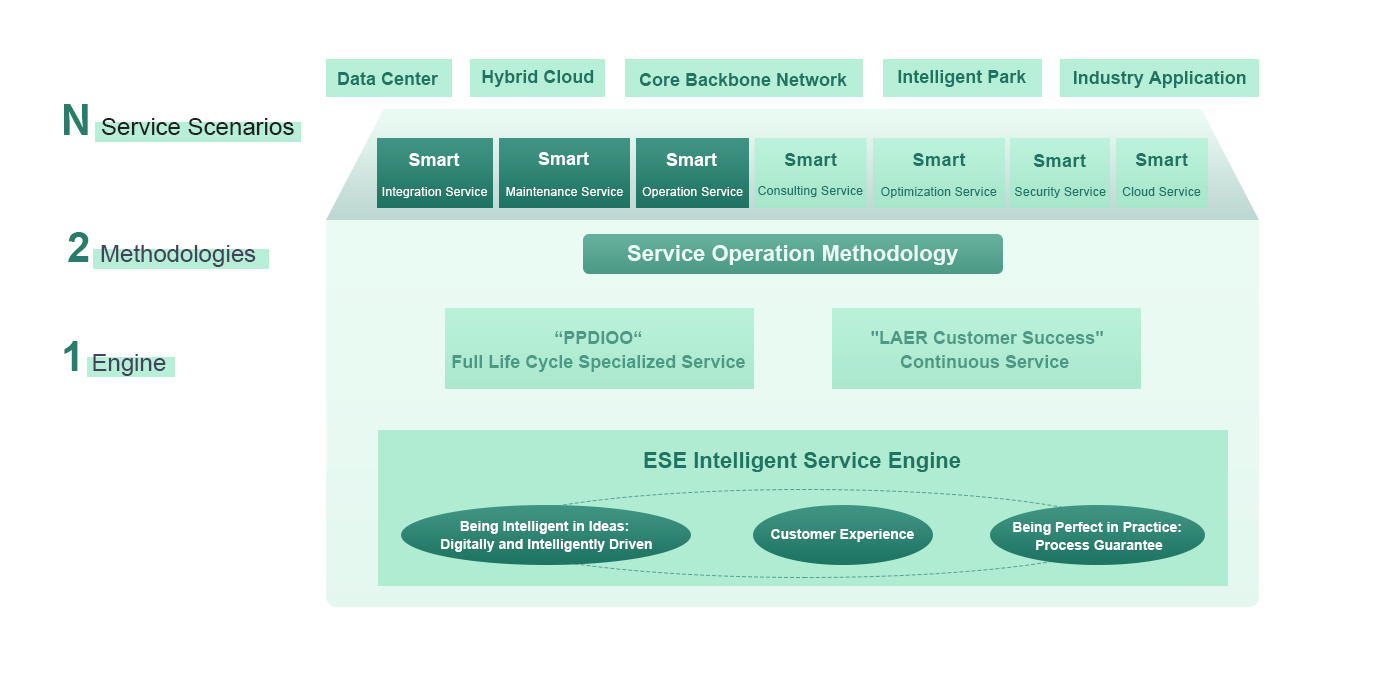Open the Smart Consulting Service tile
Image resolution: width=1373 pixels, height=689 pixels.
point(810,173)
